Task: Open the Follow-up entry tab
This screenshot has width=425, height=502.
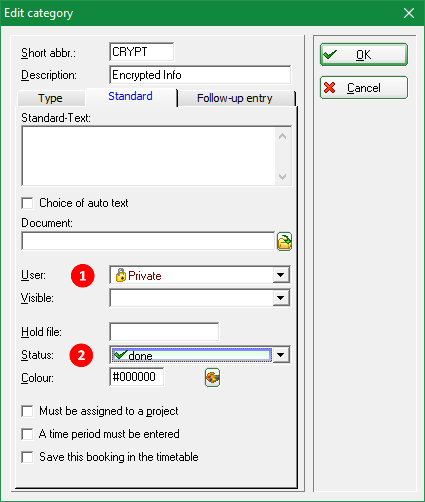Action: (235, 98)
